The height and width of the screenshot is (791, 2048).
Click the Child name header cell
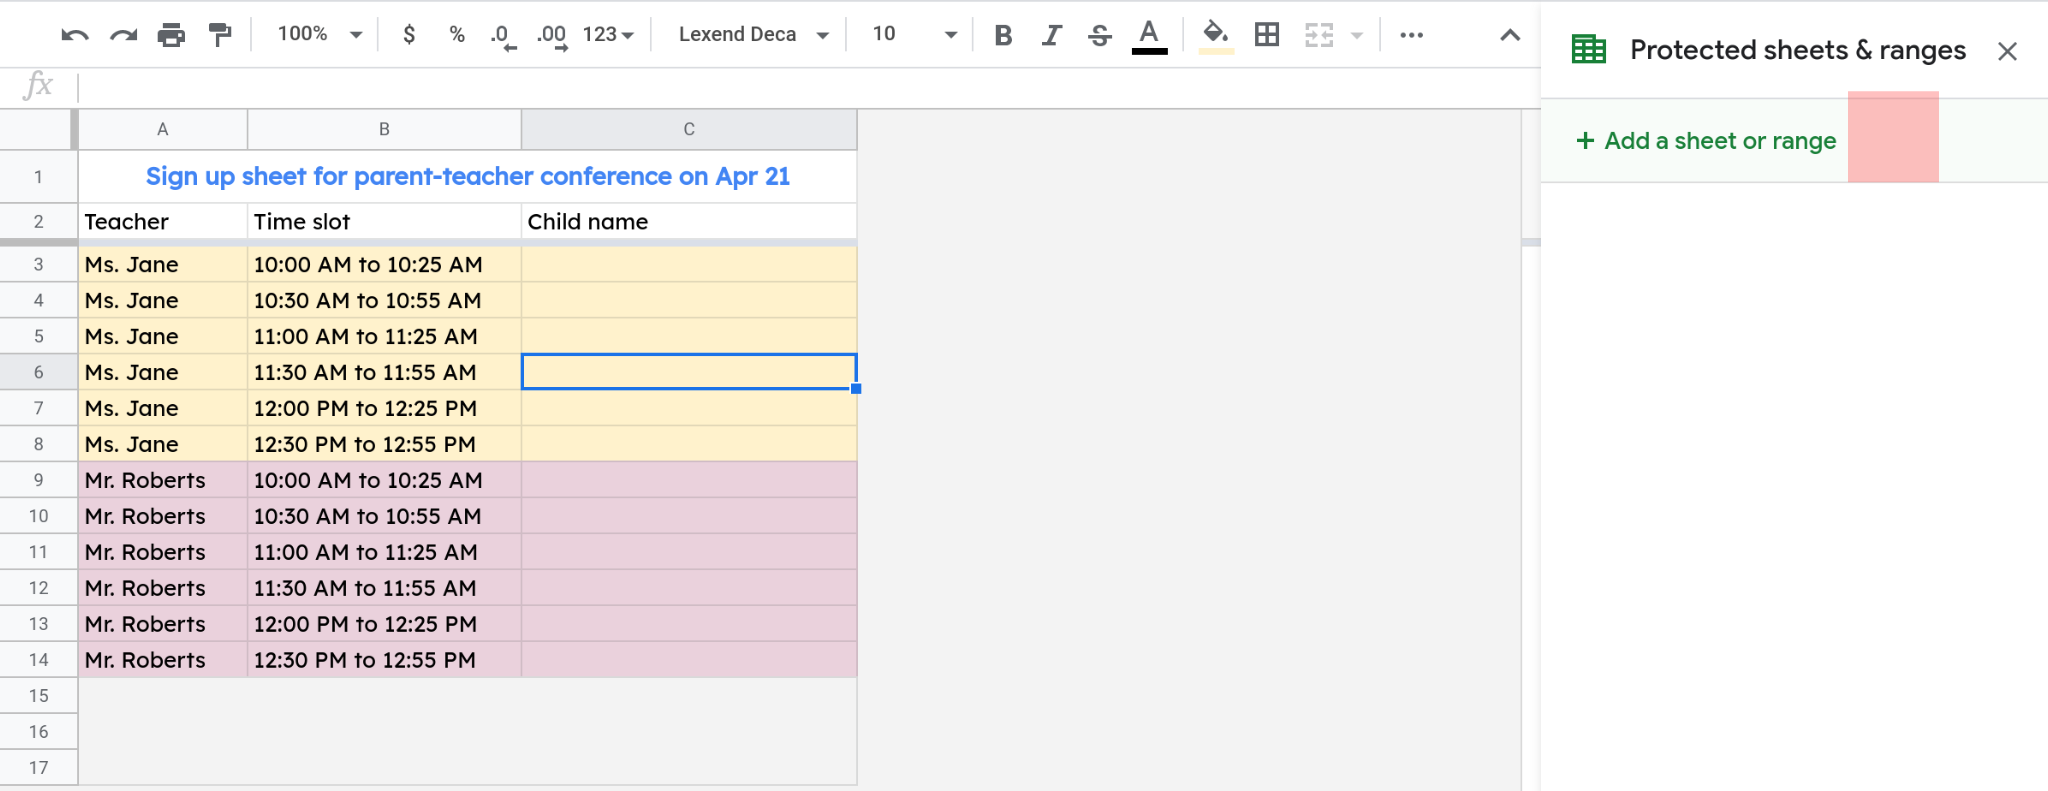(689, 222)
